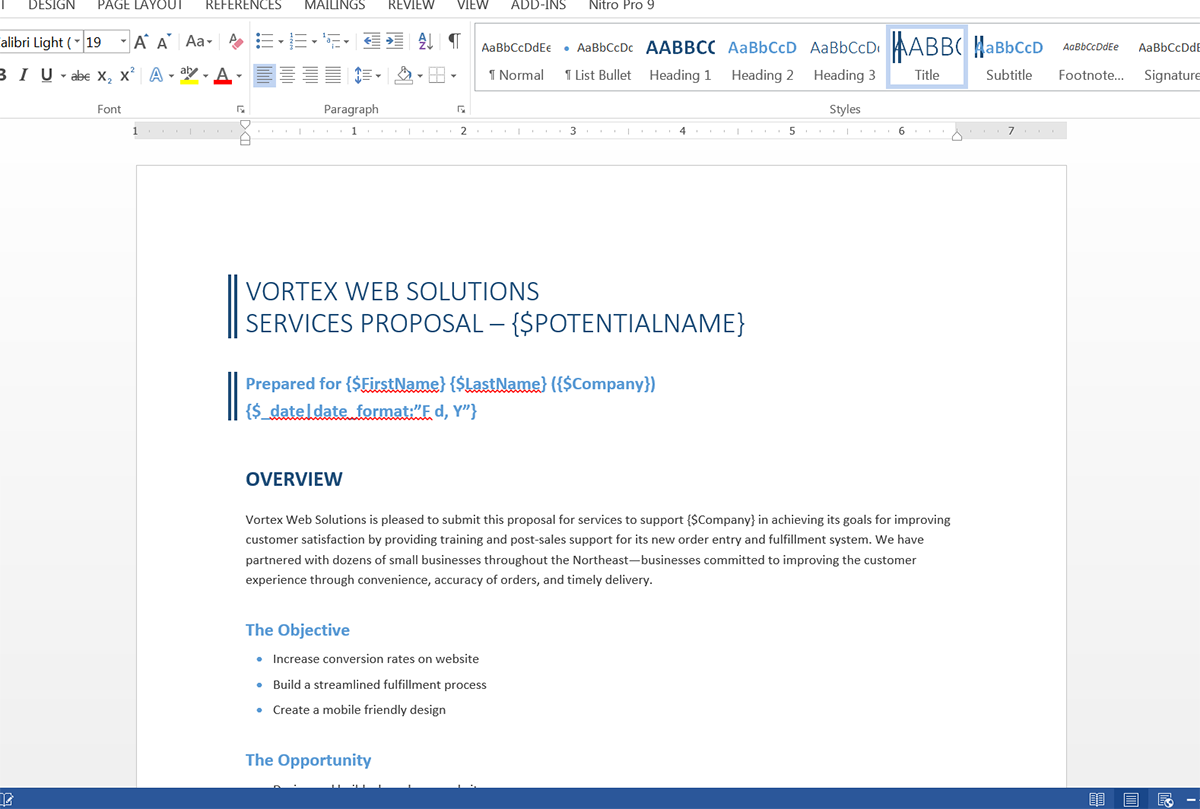
Task: Open the Add-Ins tab
Action: 538,5
